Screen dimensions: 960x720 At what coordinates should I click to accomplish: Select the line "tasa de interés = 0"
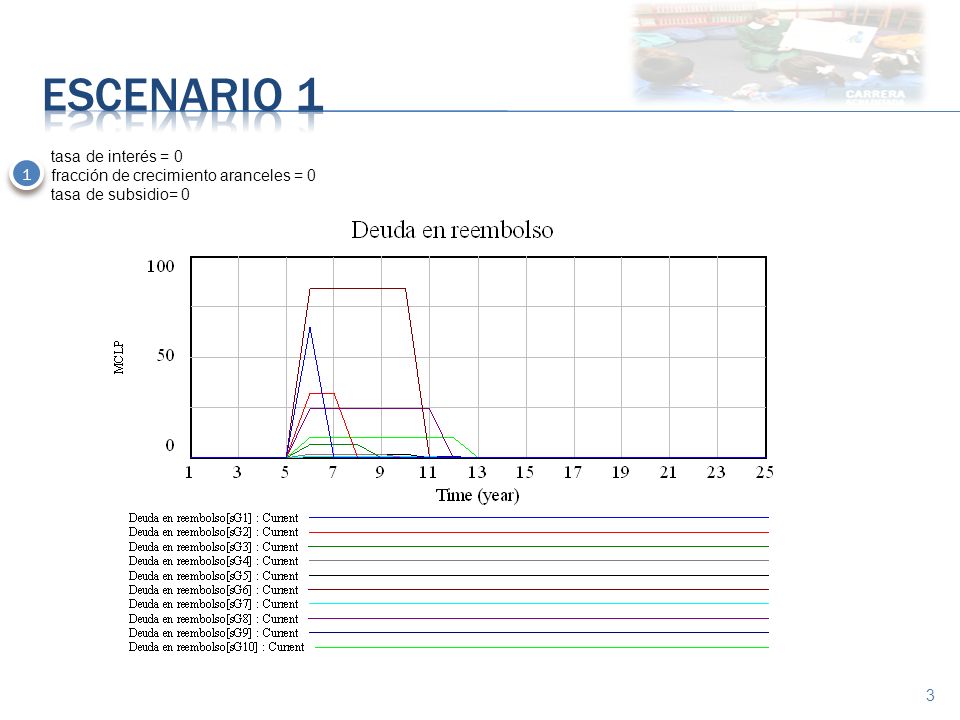116,157
